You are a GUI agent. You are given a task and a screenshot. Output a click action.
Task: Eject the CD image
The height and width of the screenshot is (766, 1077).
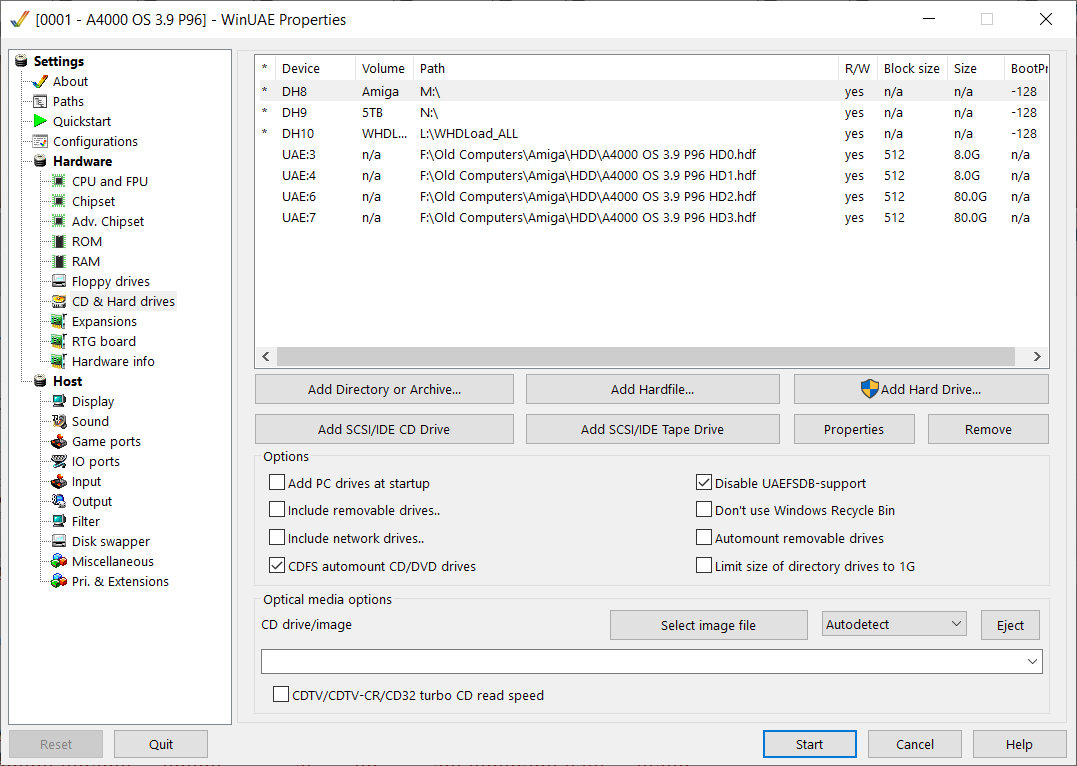coord(1010,624)
